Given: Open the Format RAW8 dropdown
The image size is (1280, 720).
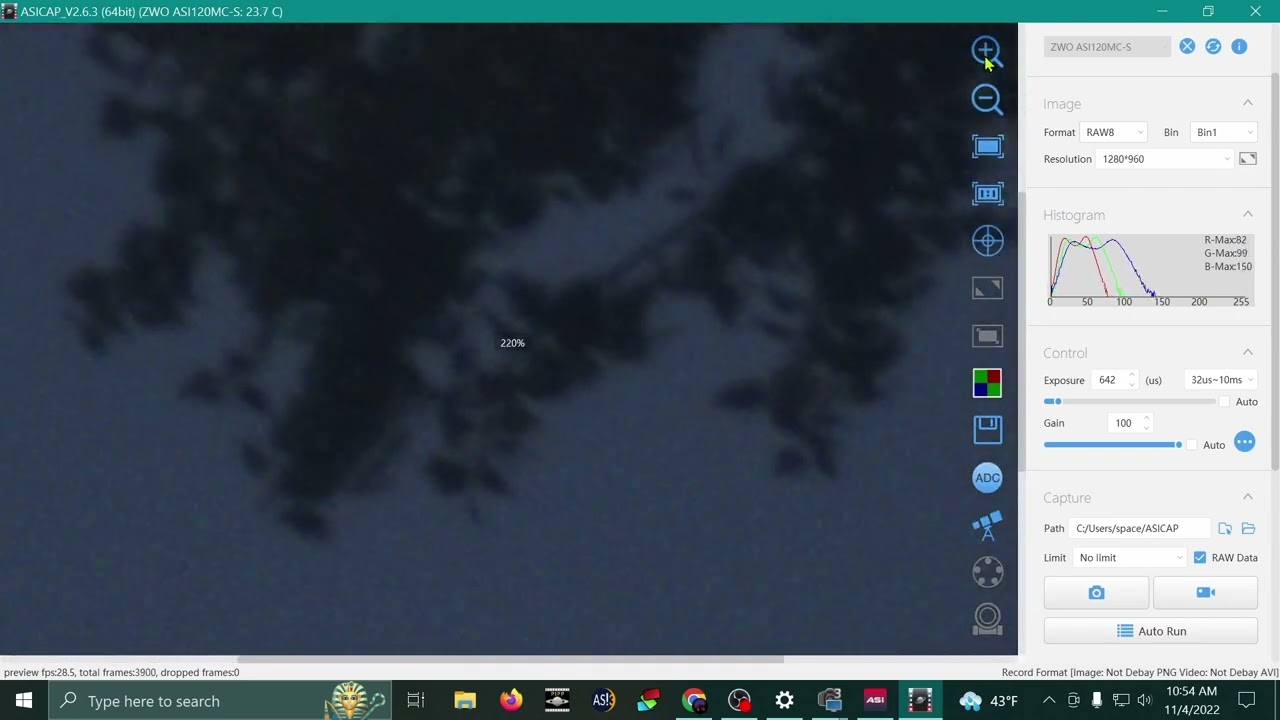Looking at the screenshot, I should pos(1114,132).
